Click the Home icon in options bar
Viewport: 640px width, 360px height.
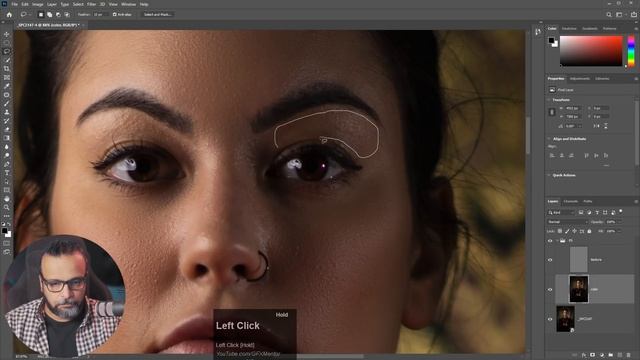pos(9,14)
